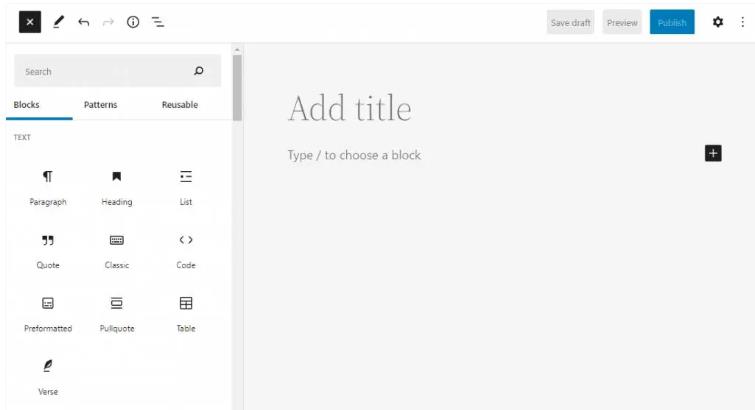Image resolution: width=755 pixels, height=410 pixels.
Task: Close the block inserter panel
Action: [x=29, y=22]
